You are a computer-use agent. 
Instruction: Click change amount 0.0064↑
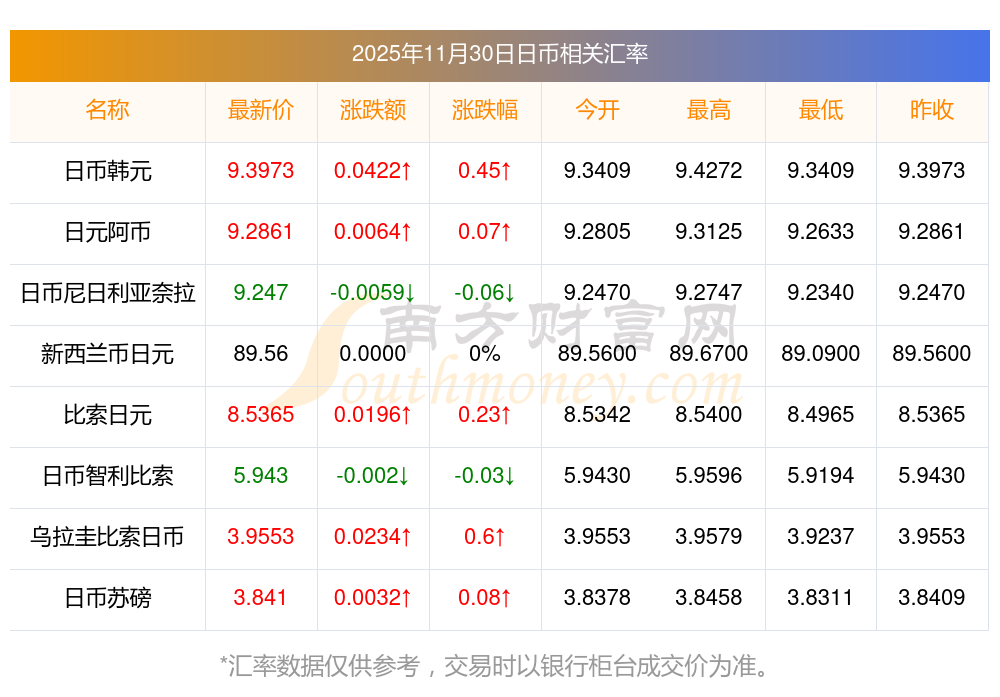[x=373, y=231]
